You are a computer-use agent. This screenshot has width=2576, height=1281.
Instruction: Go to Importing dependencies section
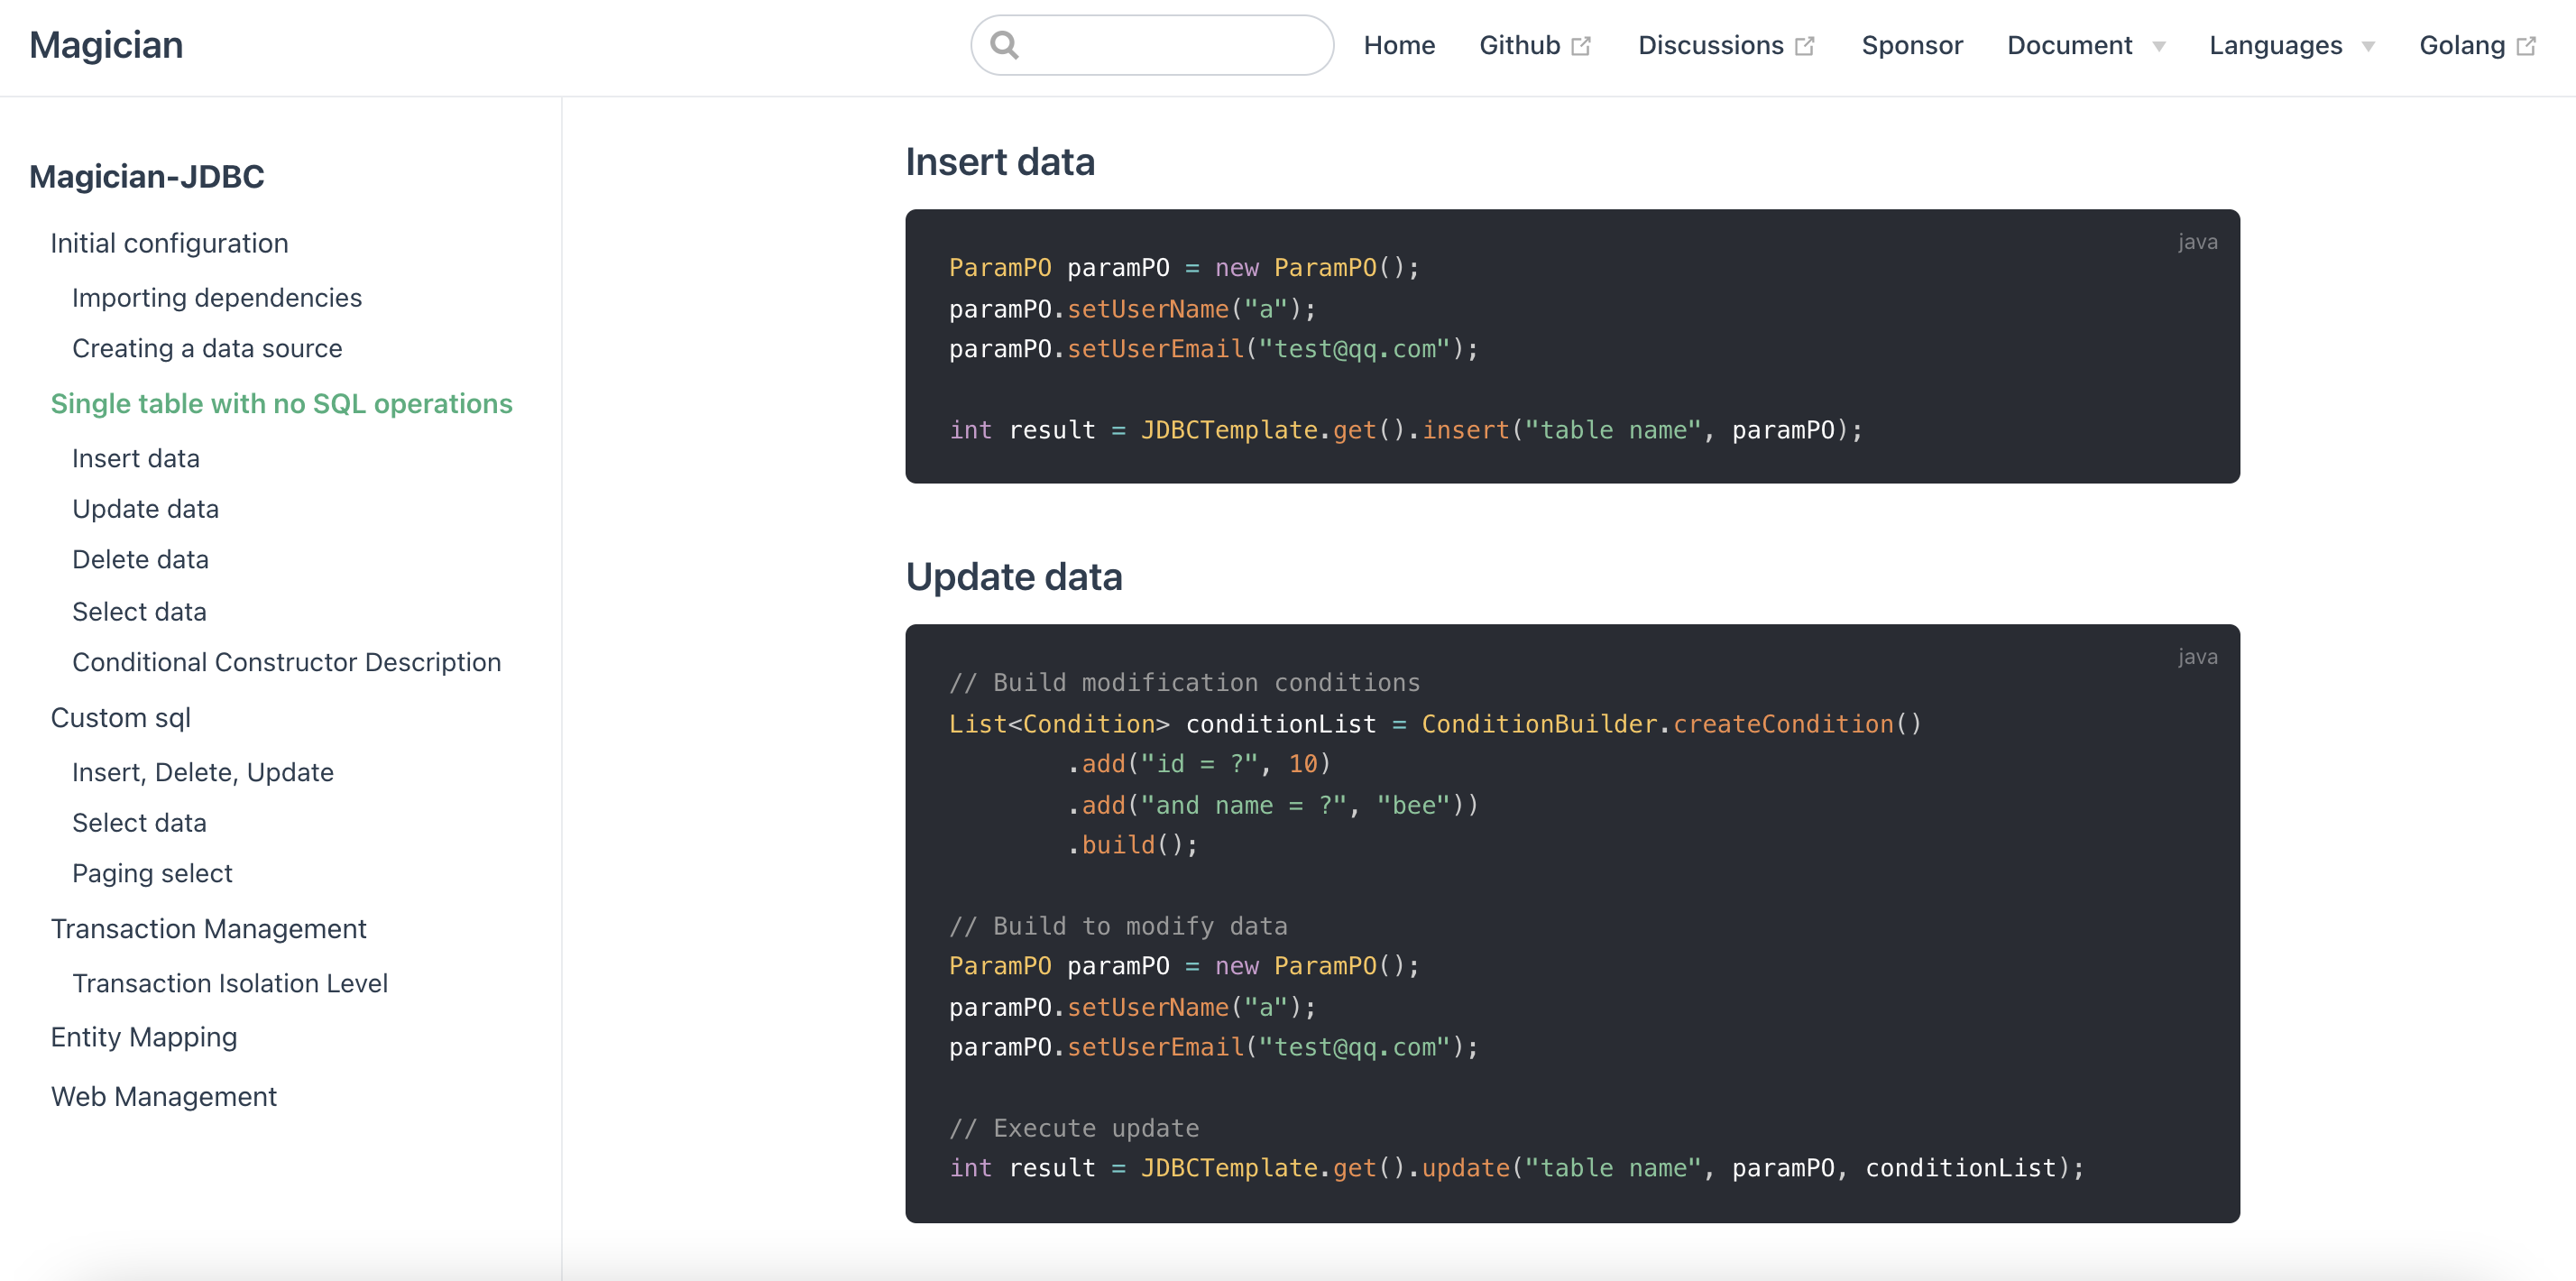[216, 298]
